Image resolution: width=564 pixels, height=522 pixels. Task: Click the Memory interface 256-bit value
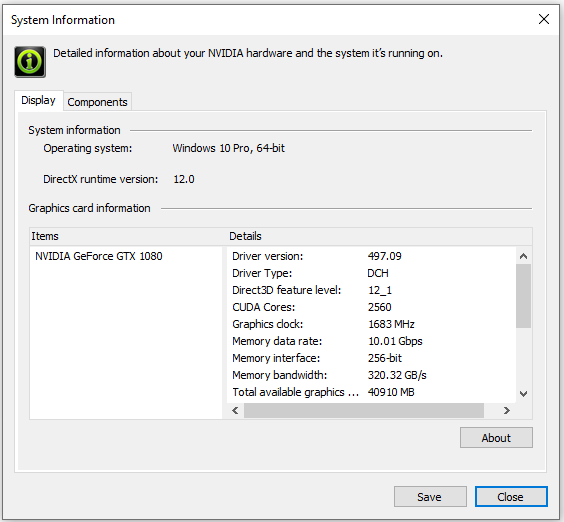[385, 358]
